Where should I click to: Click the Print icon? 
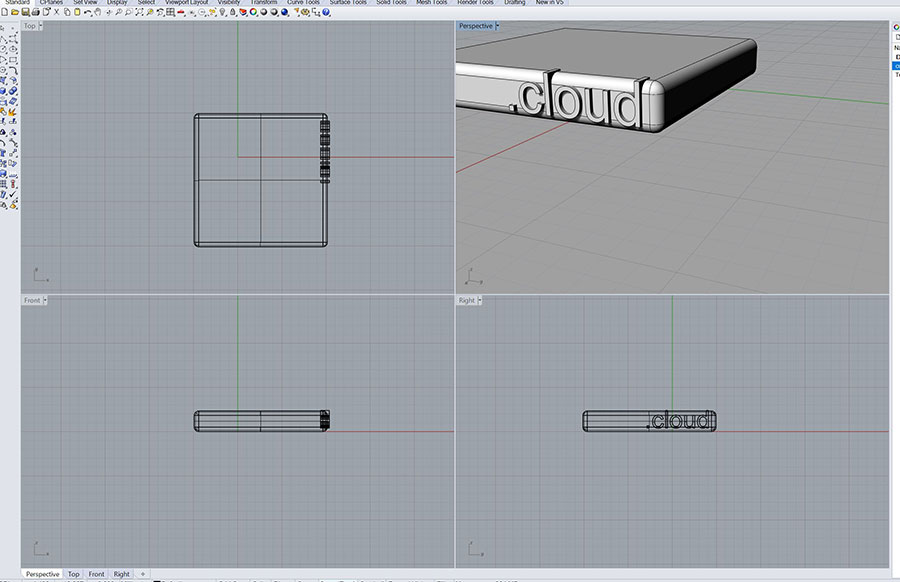[x=35, y=11]
